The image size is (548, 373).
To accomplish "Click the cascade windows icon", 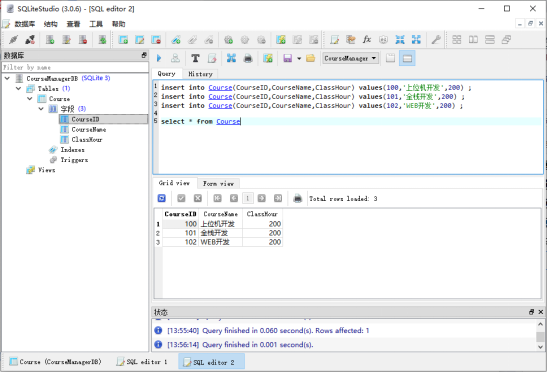I will 506,40.
